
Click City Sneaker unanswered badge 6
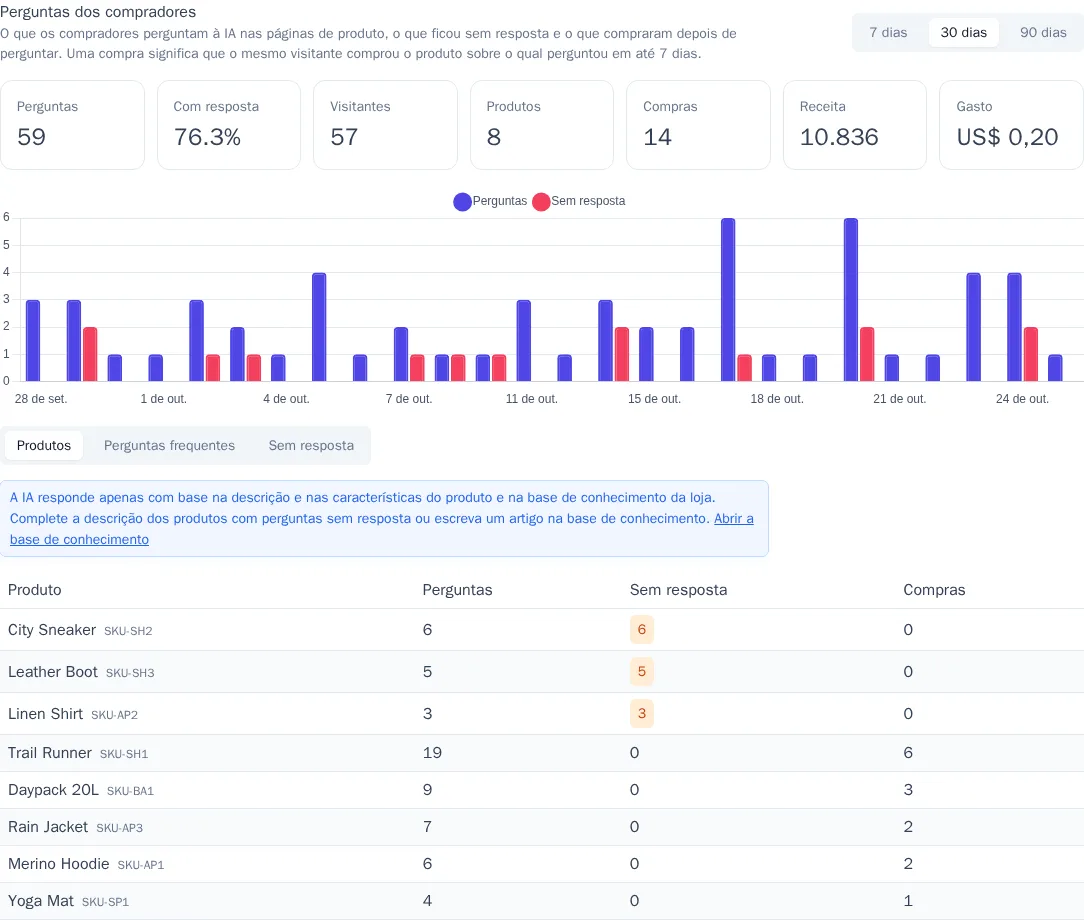point(642,630)
